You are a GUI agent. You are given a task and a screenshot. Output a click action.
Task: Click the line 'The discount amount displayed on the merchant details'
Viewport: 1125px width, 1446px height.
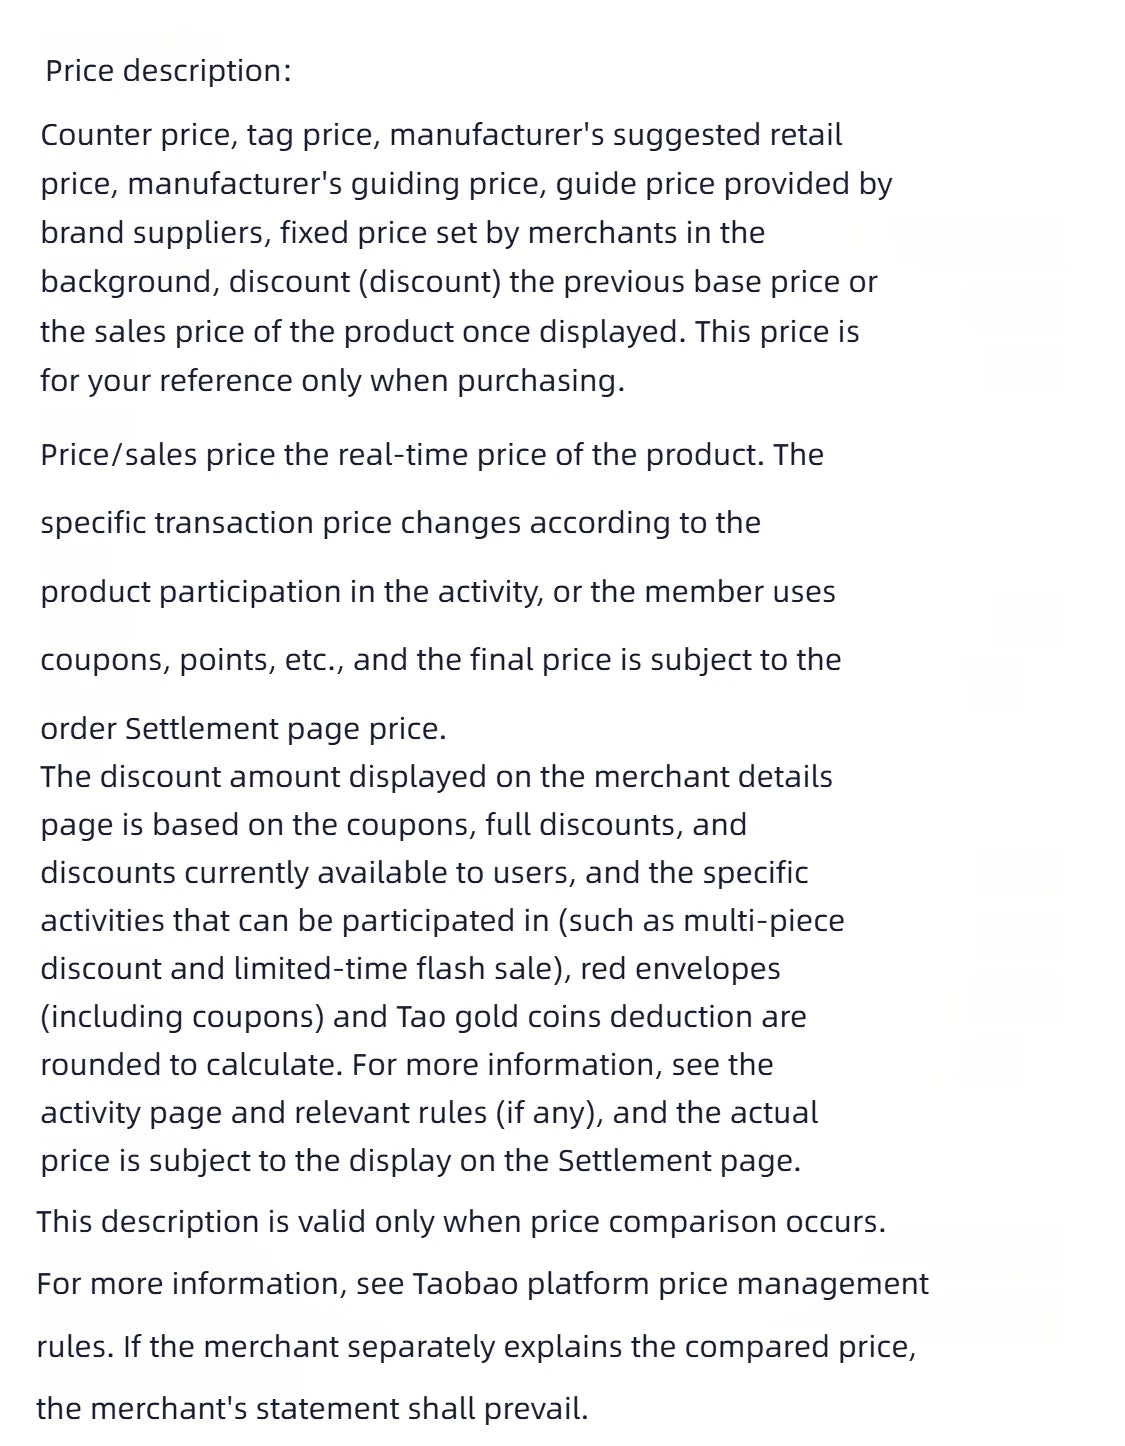point(436,777)
